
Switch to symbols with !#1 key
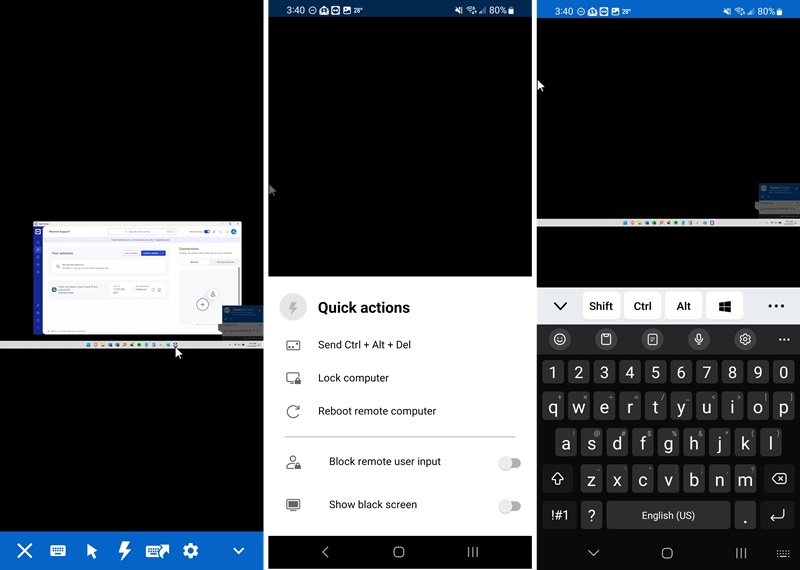coord(559,515)
